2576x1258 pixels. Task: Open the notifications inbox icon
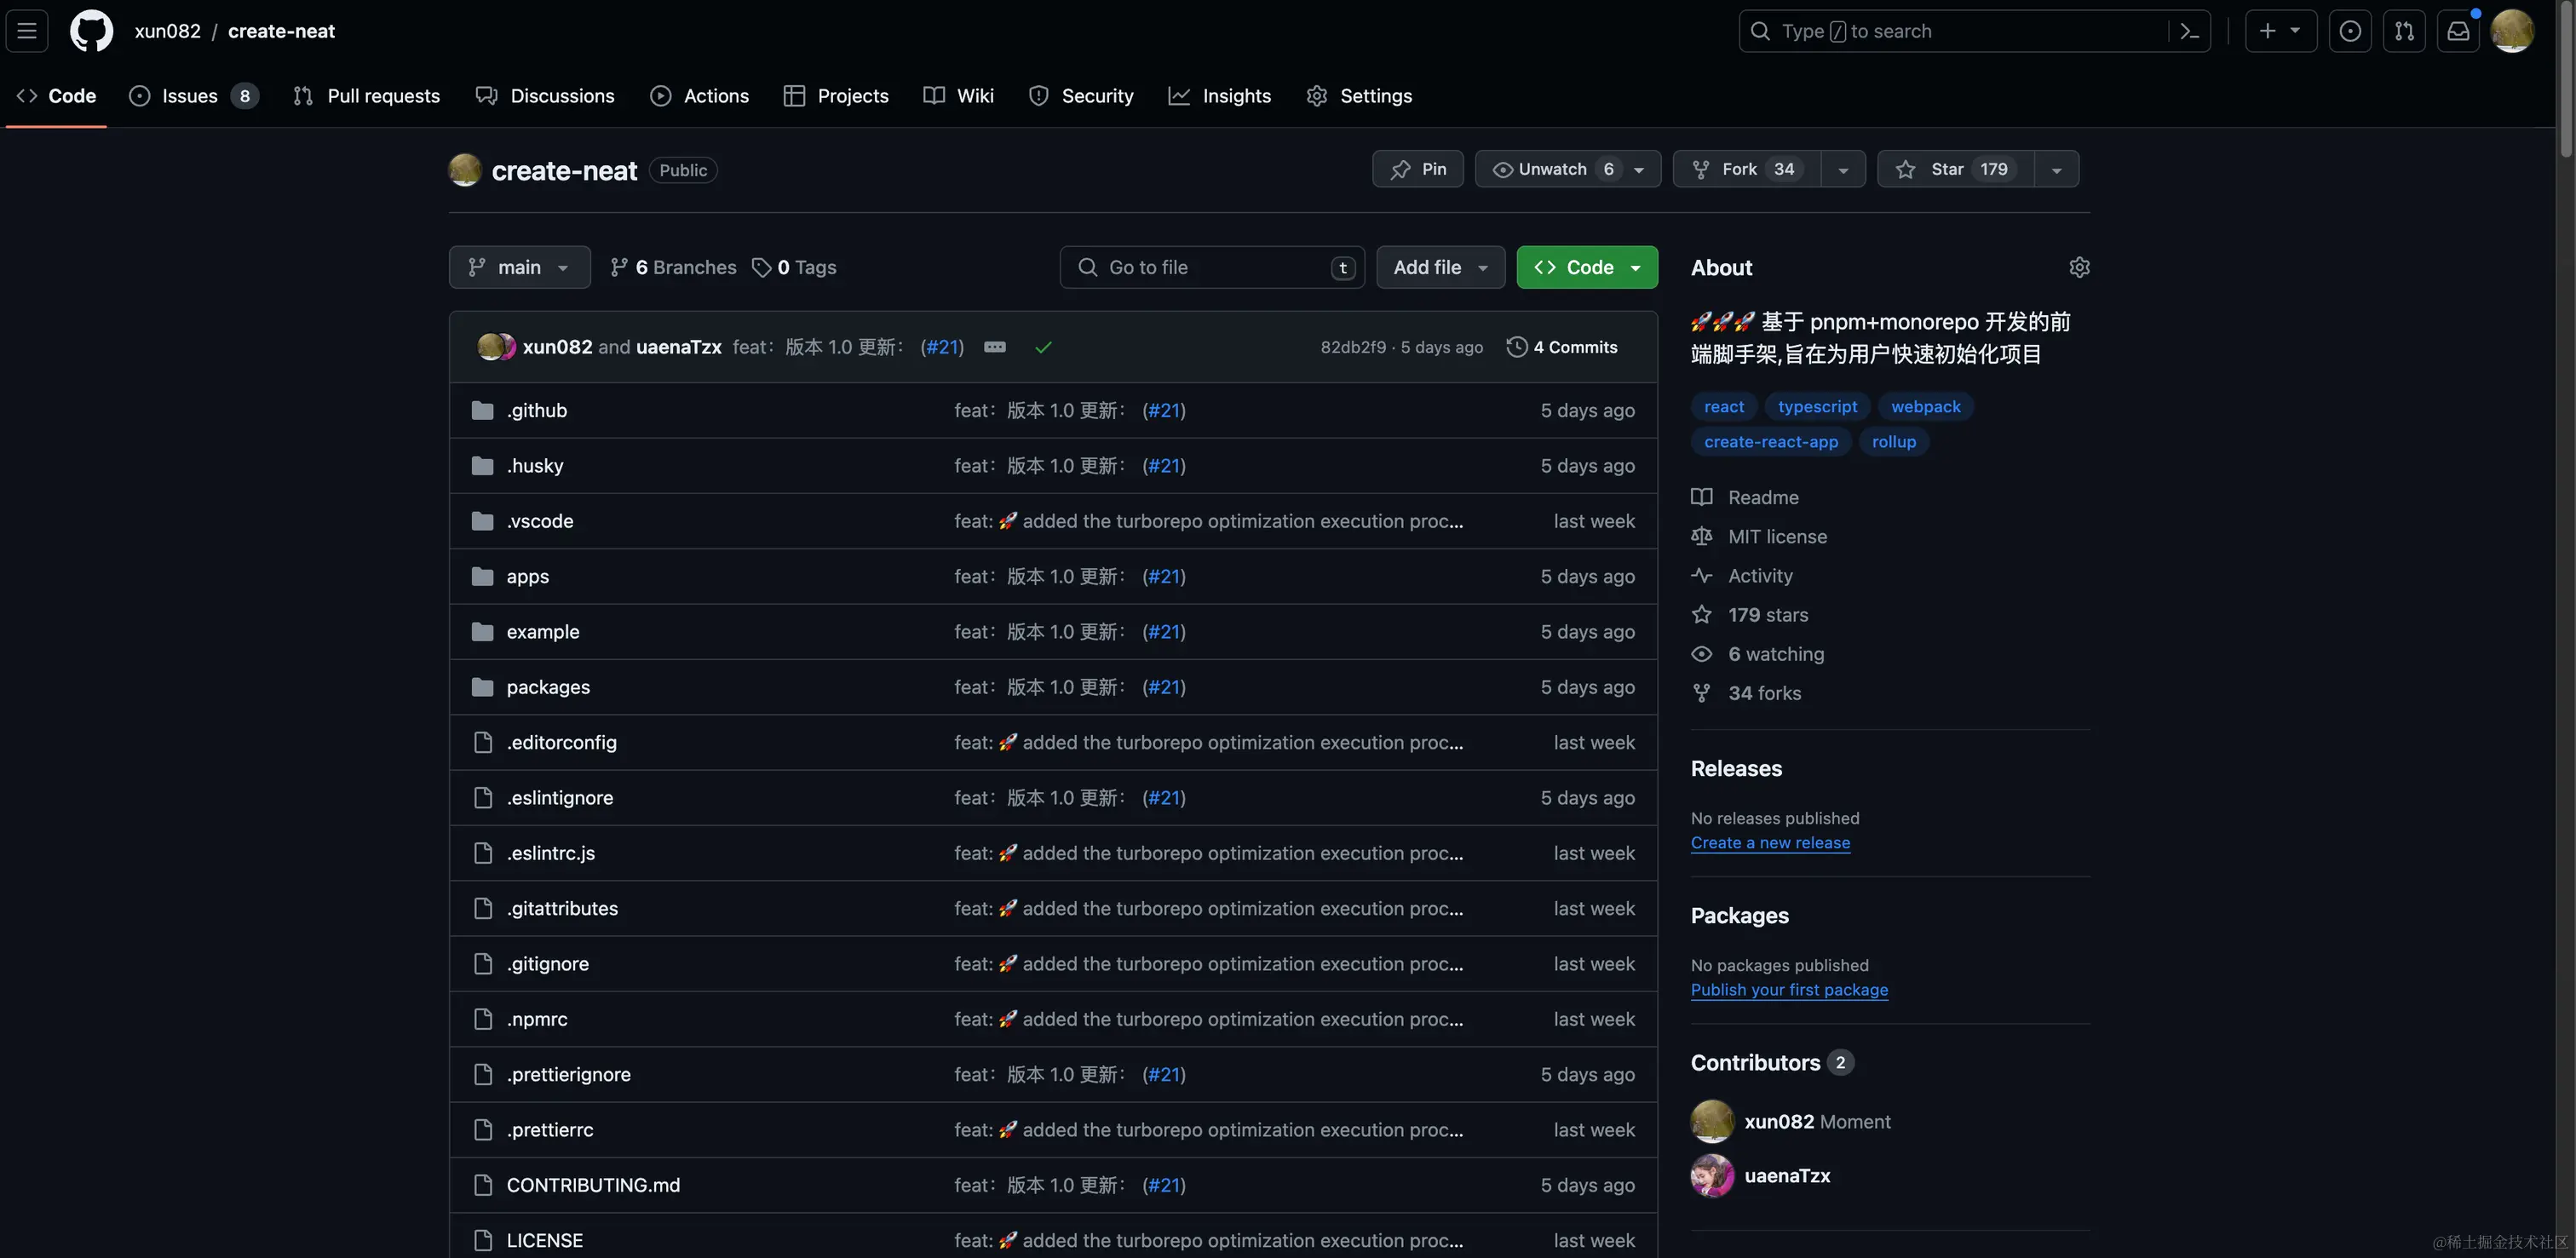coord(2458,31)
